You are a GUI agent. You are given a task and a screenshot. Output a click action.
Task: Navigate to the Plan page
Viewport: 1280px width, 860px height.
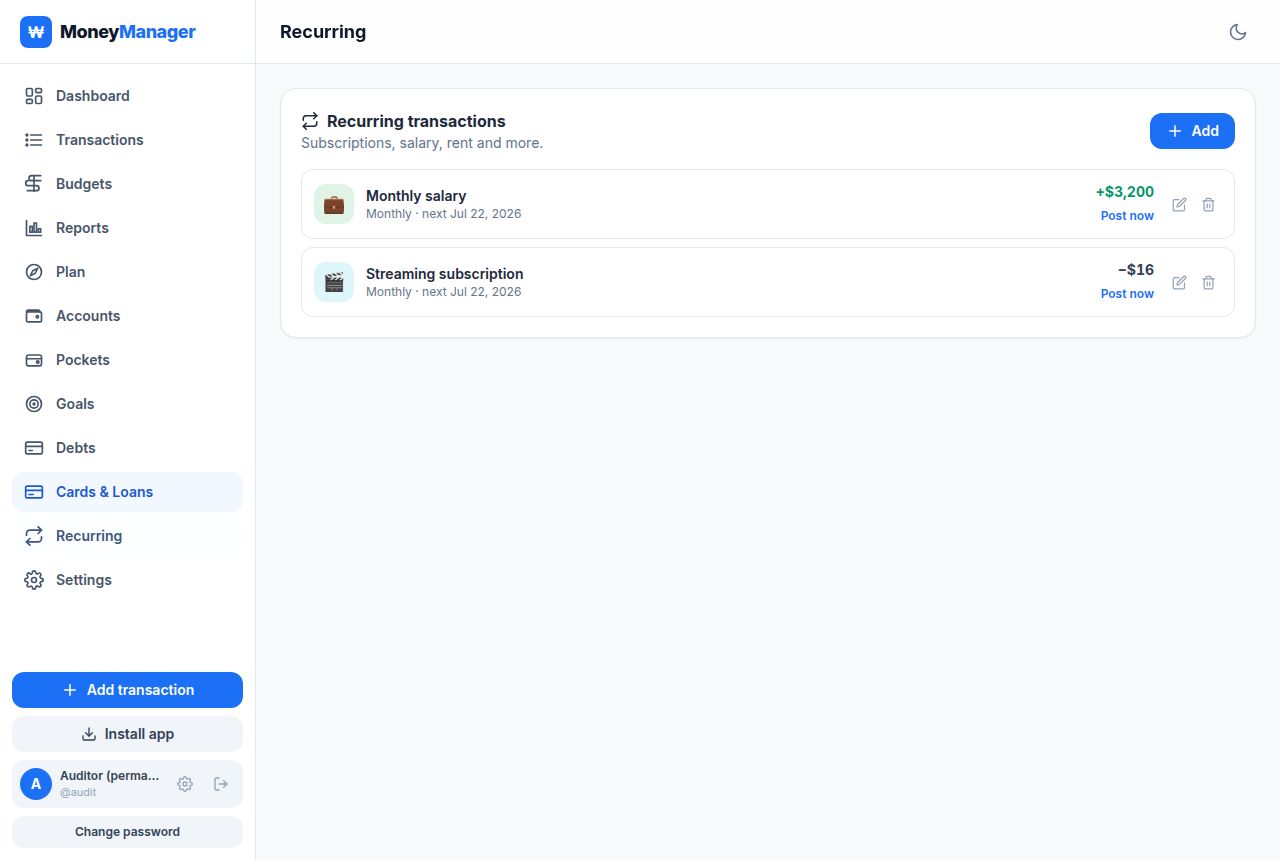pyautogui.click(x=127, y=272)
